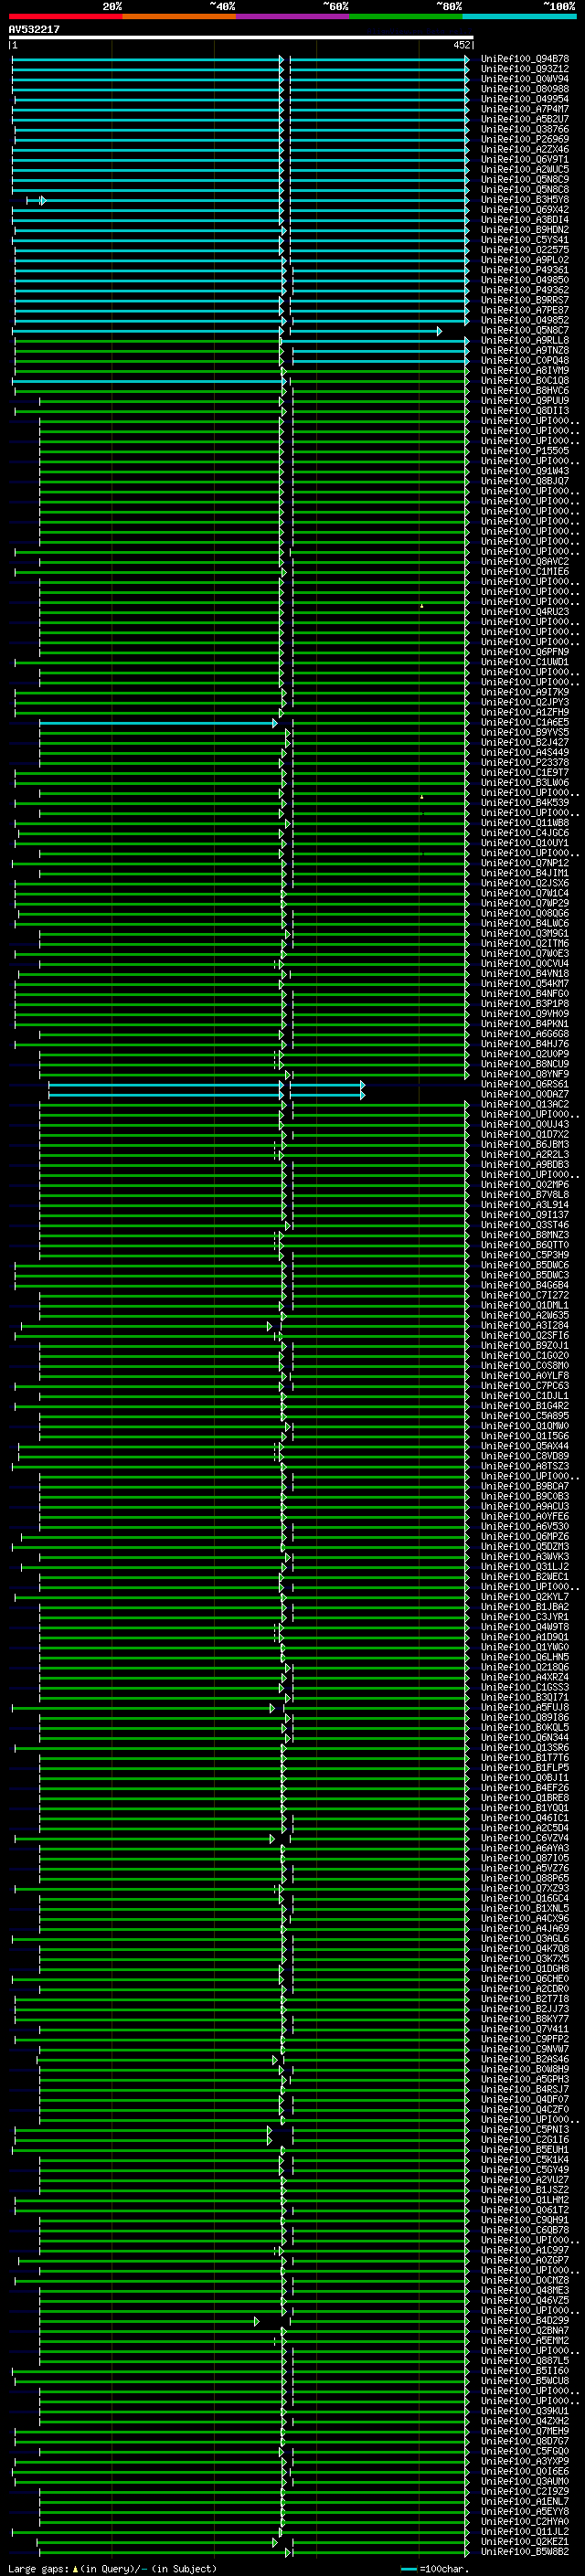585x2576 pixels.
Task: Click the query end position 452
Action: click(x=461, y=45)
